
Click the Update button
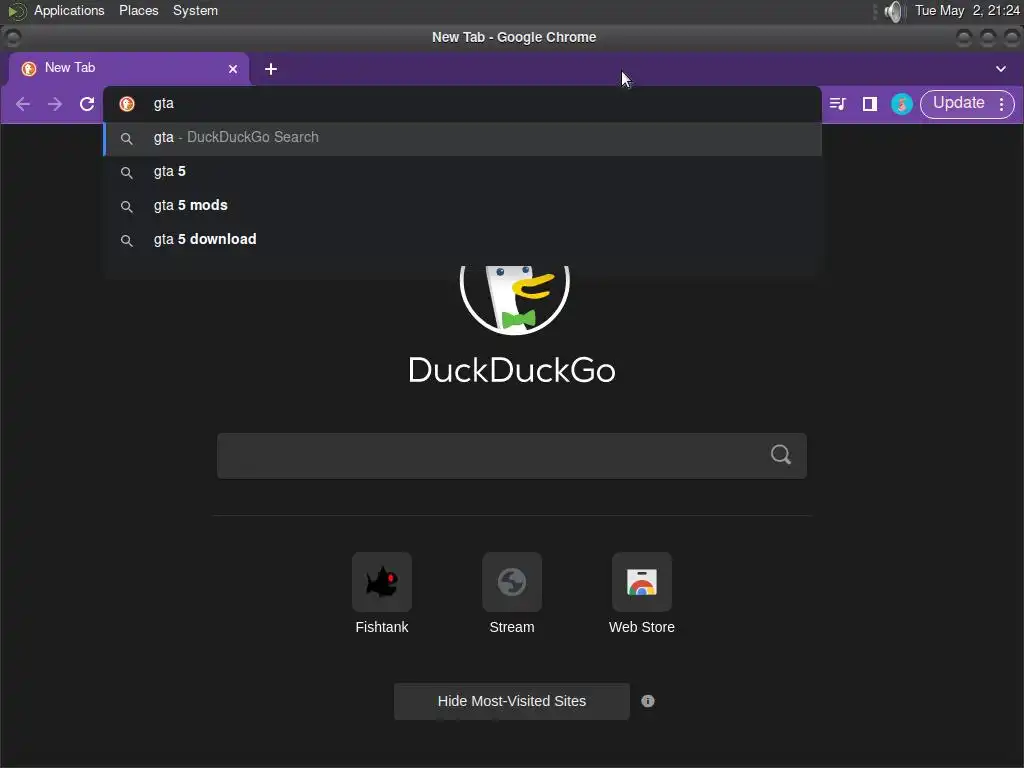click(958, 103)
